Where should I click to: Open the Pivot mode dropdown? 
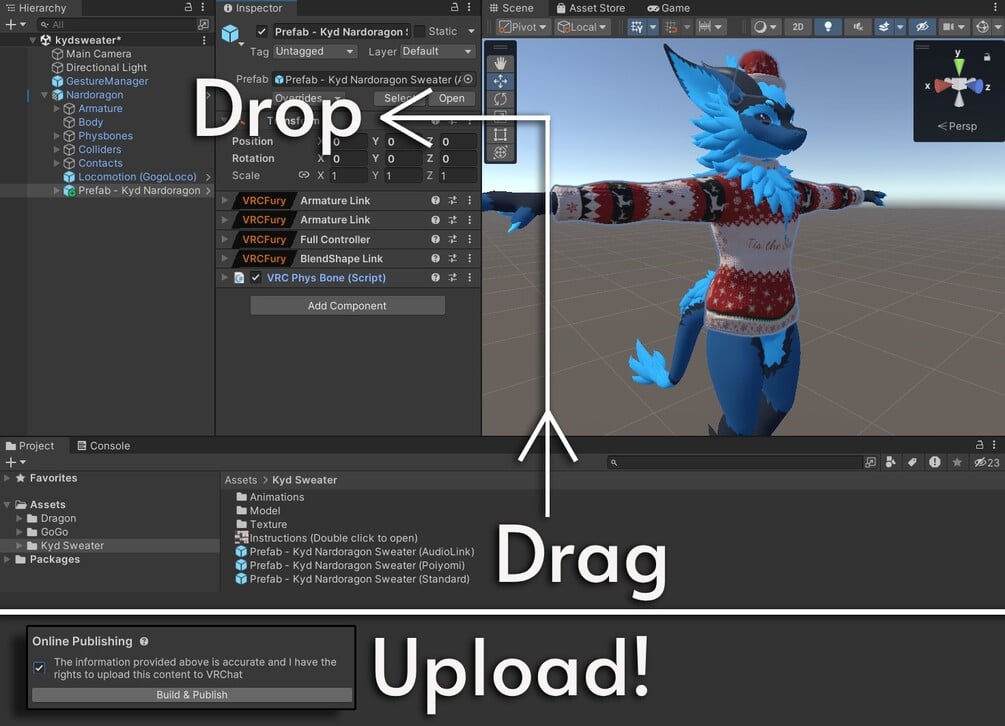pyautogui.click(x=522, y=26)
